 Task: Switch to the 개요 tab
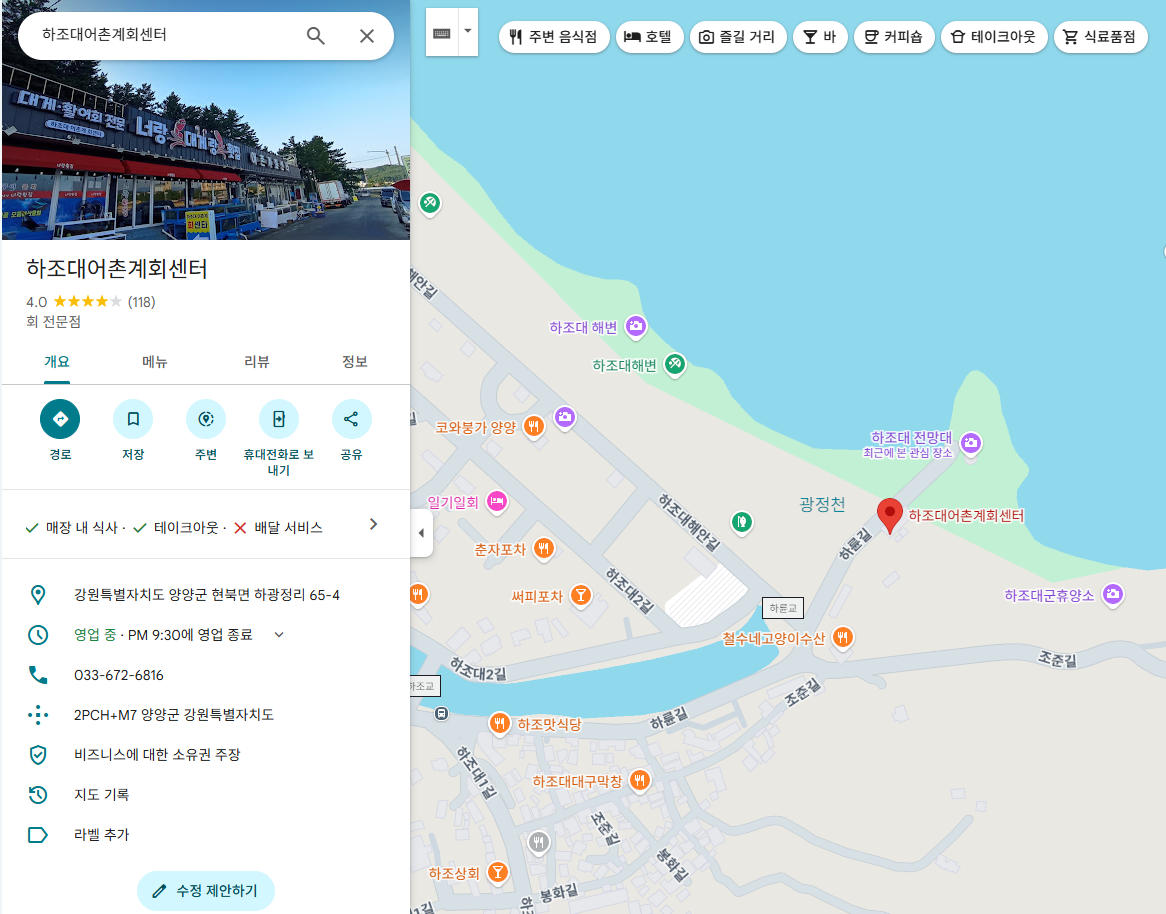(x=57, y=362)
